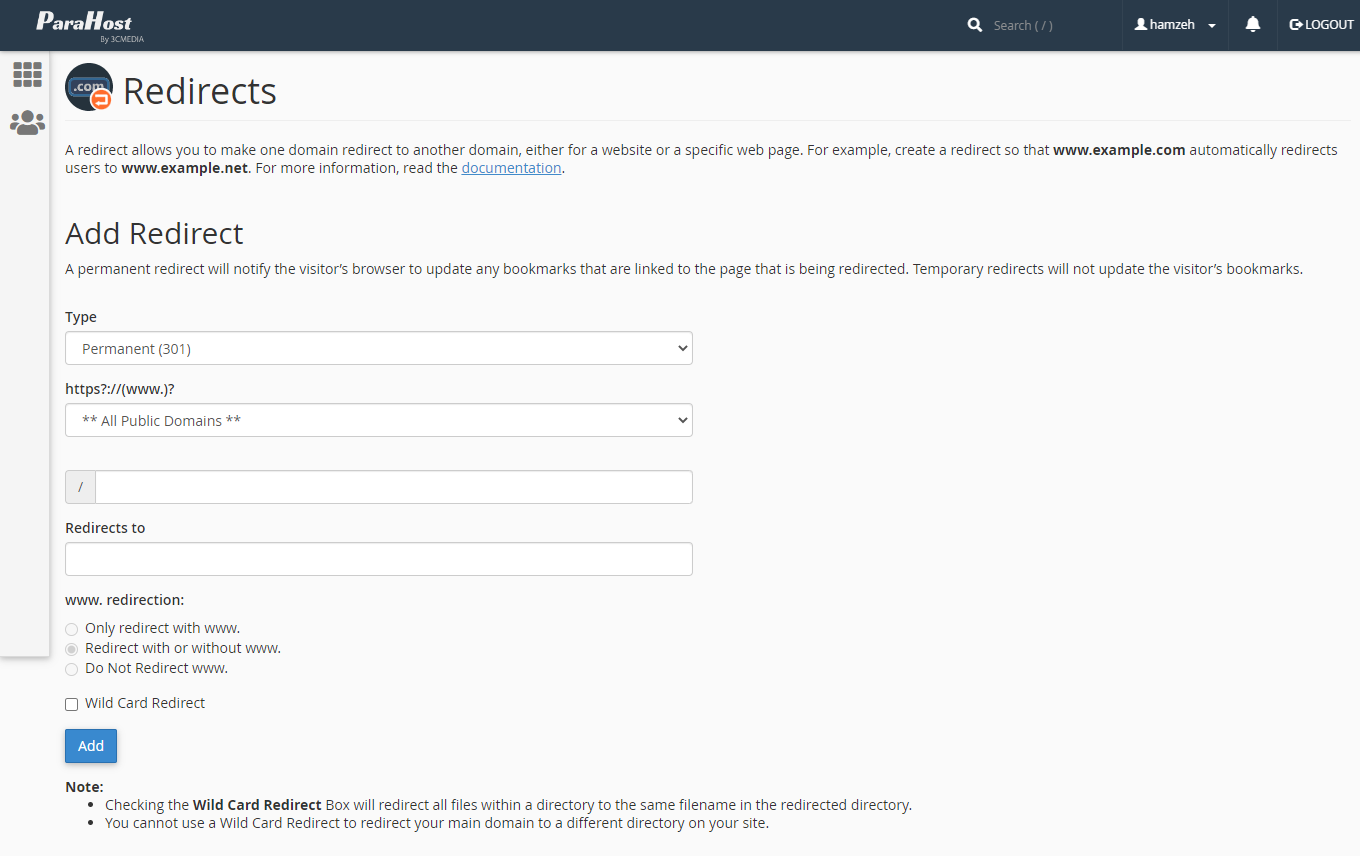Click the Redirects .com page icon
The height and width of the screenshot is (856, 1360).
89,88
